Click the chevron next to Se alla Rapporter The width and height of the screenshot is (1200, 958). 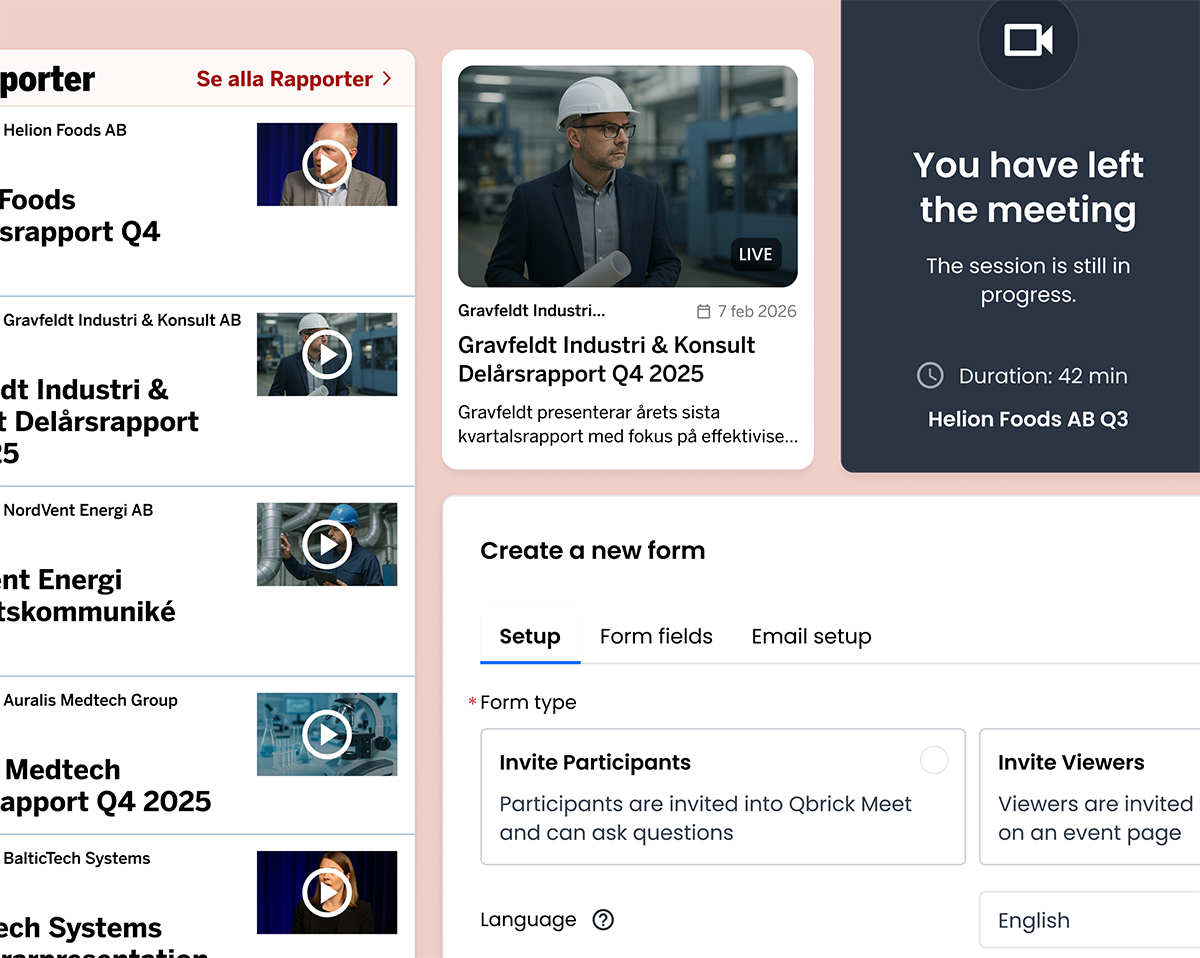(387, 79)
